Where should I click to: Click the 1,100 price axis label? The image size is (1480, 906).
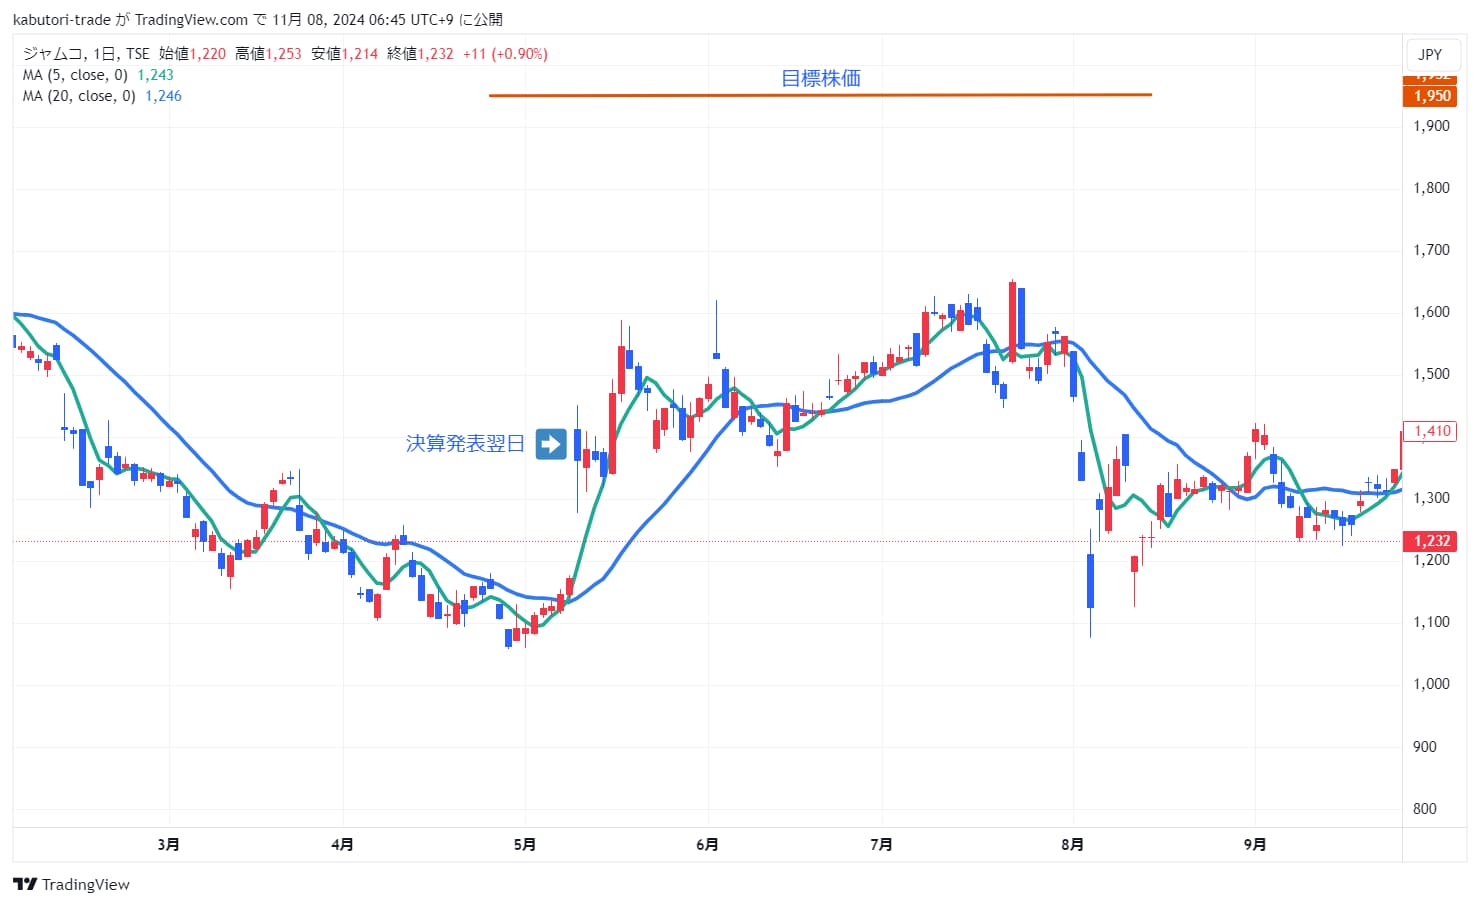[1431, 622]
